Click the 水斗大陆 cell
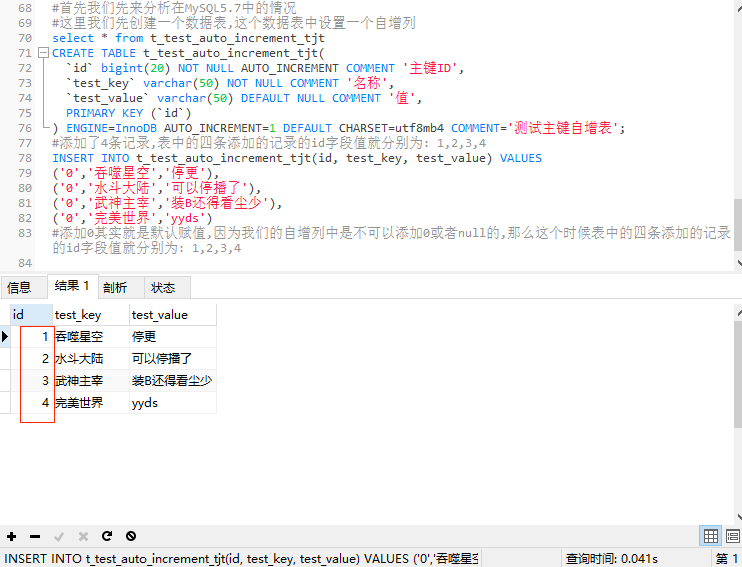Viewport: 742px width, 567px height. [91, 358]
